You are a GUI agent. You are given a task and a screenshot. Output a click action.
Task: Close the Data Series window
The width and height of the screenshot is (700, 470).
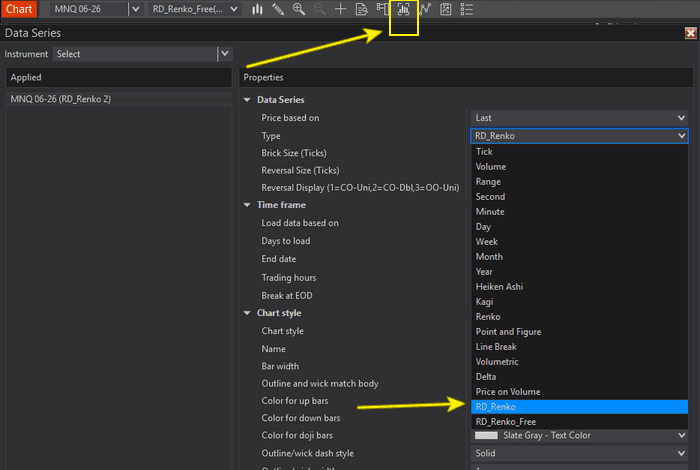690,33
